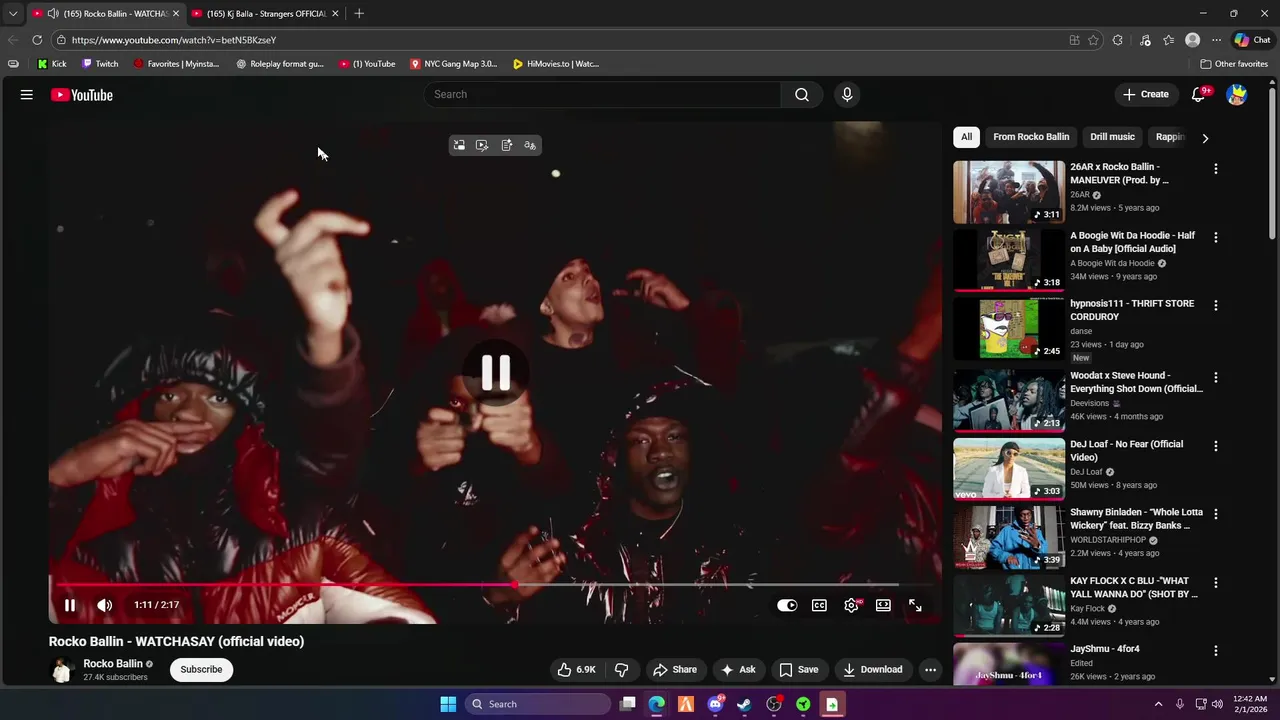Open options for JayShmu 4for4 video
Viewport: 1280px width, 720px height.
pyautogui.click(x=1216, y=650)
